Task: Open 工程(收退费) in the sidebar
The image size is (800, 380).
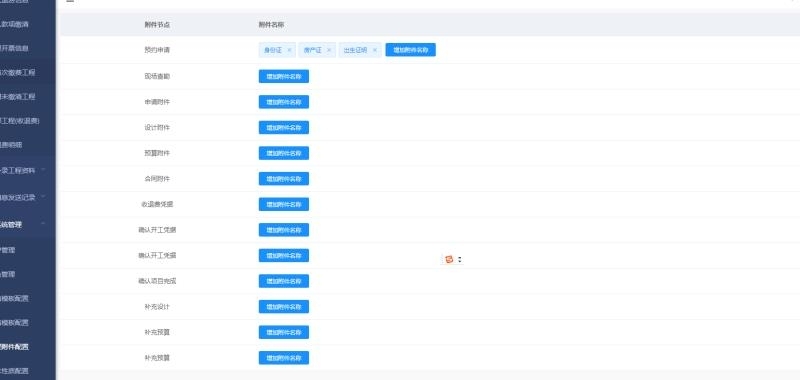Action: click(x=19, y=121)
